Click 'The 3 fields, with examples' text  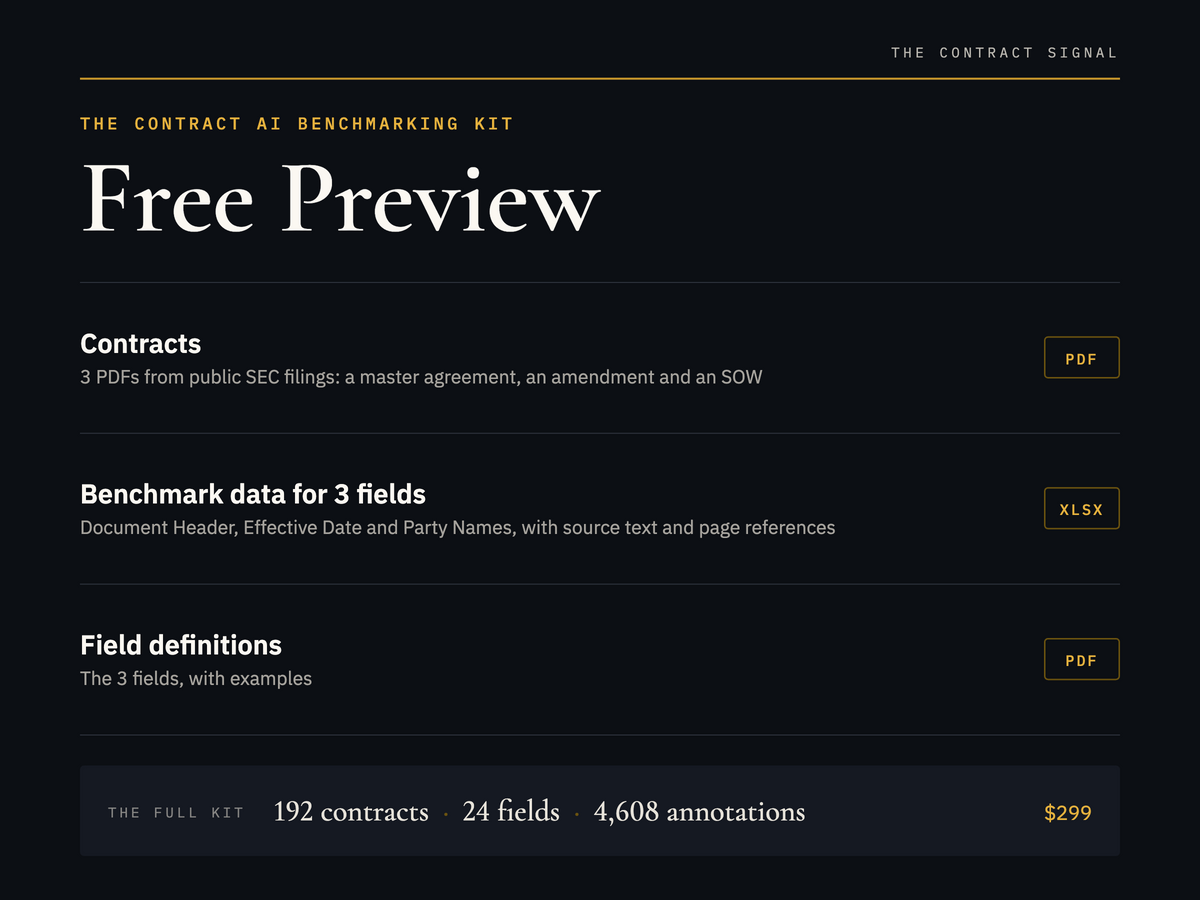pyautogui.click(x=196, y=679)
